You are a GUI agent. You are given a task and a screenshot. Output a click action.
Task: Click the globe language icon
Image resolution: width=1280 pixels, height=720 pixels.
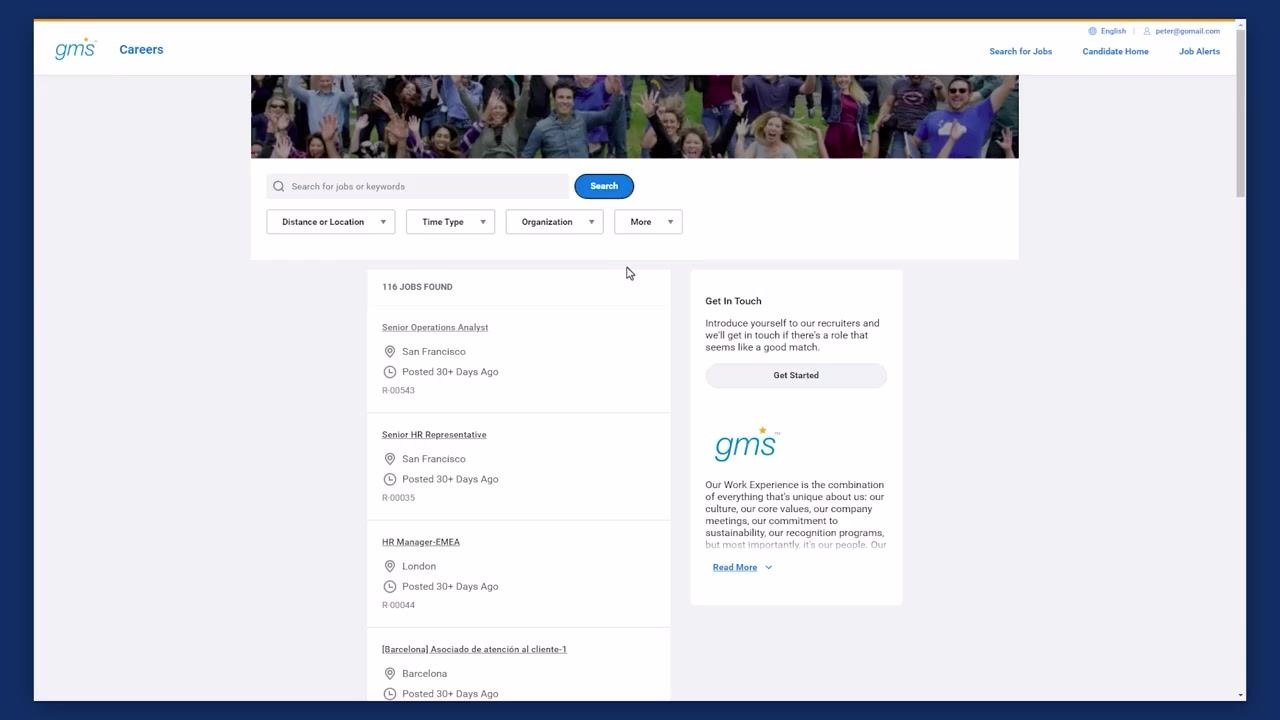coord(1093,31)
